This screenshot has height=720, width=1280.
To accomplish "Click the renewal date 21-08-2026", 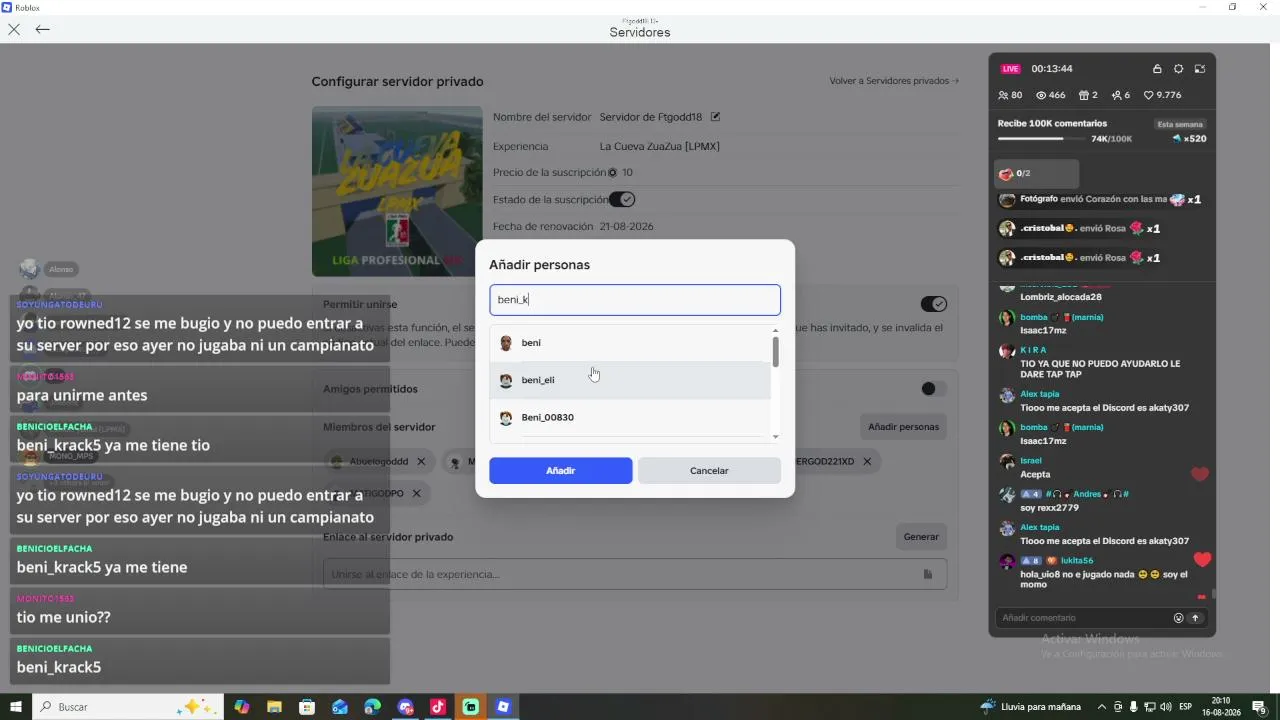I will pyautogui.click(x=627, y=227).
